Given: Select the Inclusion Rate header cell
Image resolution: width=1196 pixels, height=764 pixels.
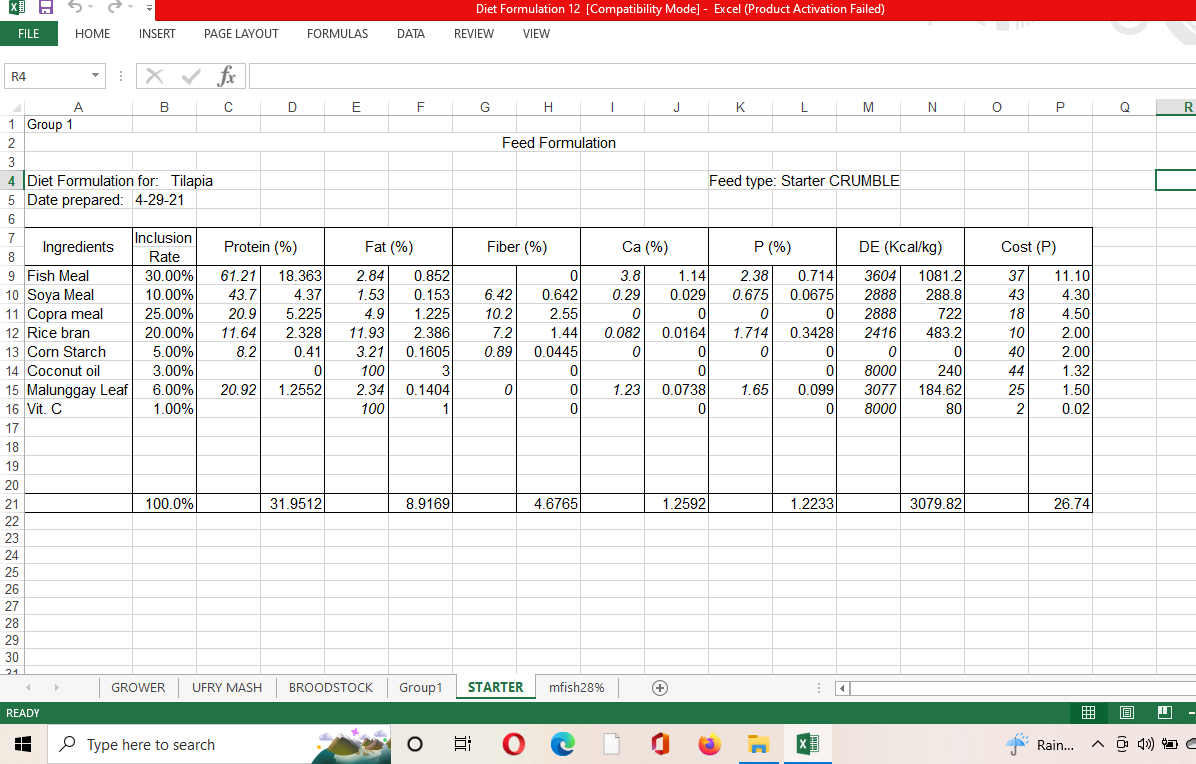Looking at the screenshot, I should pyautogui.click(x=164, y=247).
